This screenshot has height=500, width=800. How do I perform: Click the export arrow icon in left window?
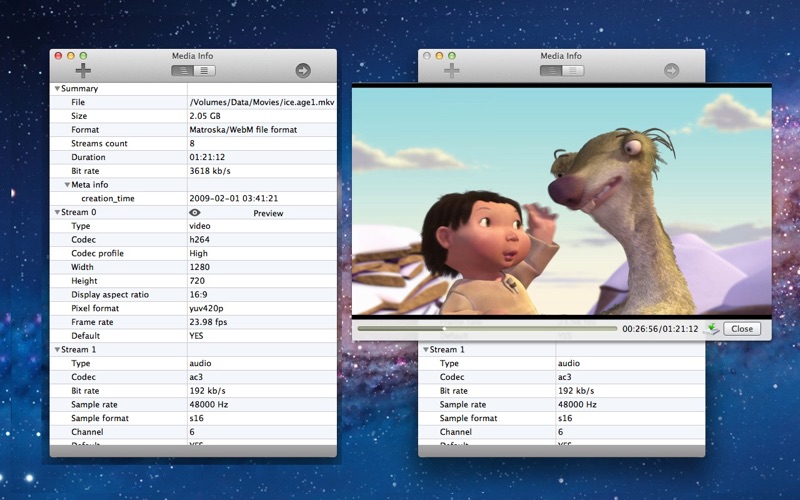coord(303,70)
